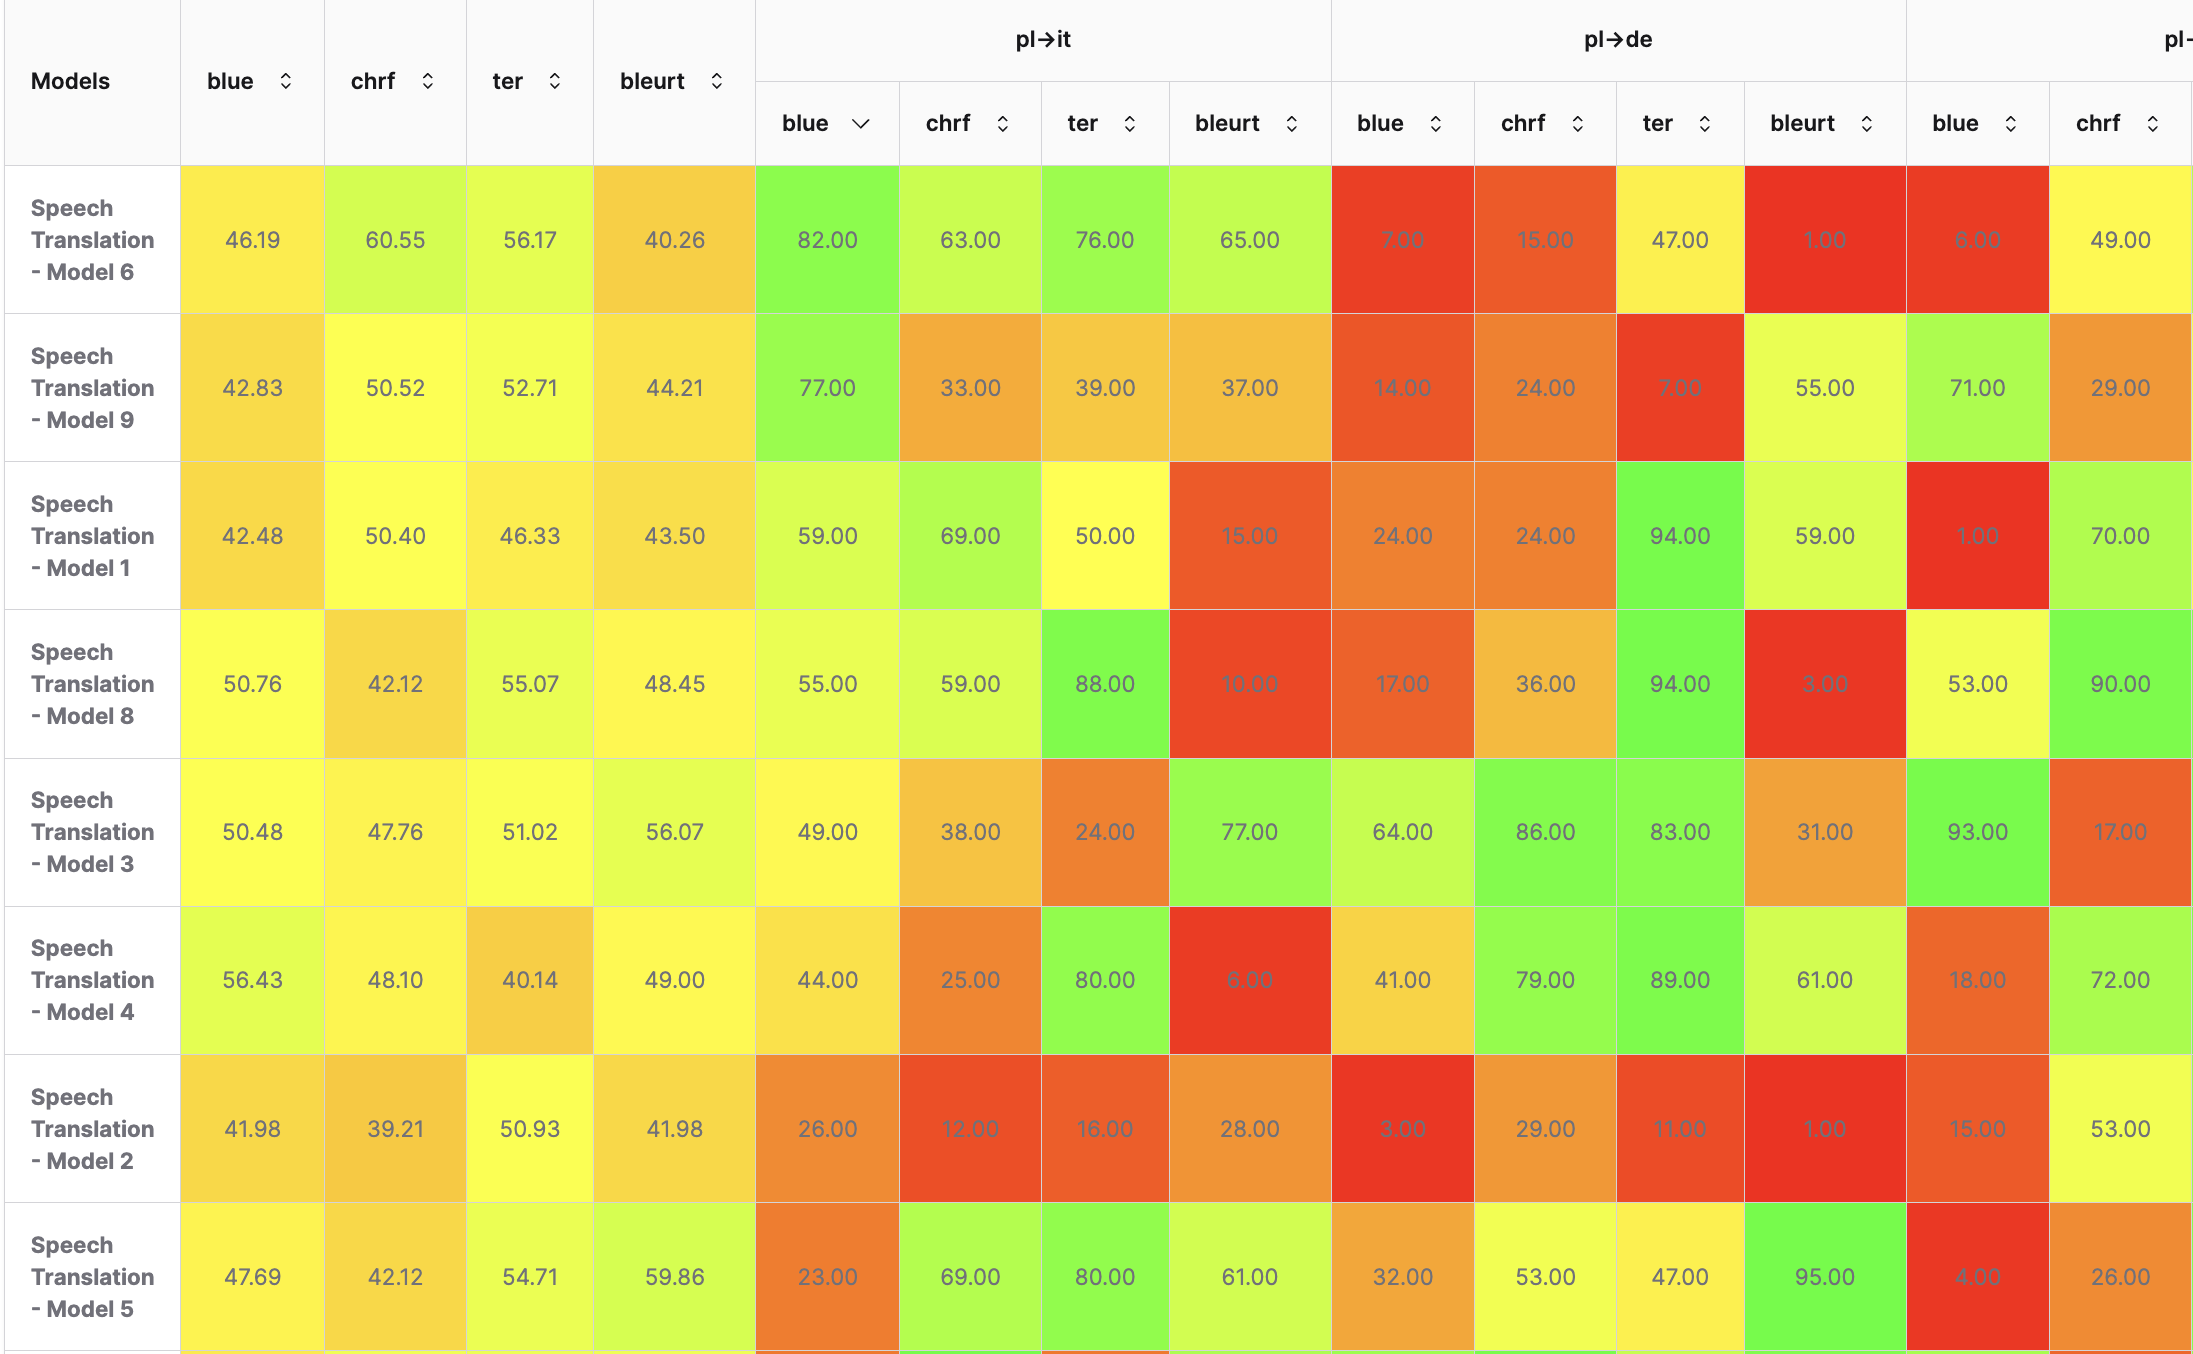Sort pl→de bleurt column via arrows
This screenshot has height=1354, width=2193.
(1867, 123)
